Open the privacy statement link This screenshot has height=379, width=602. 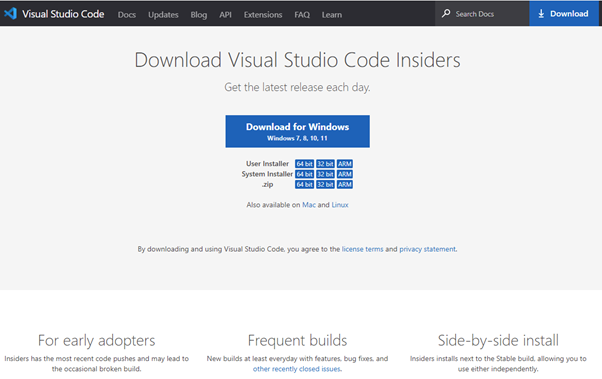click(x=428, y=249)
